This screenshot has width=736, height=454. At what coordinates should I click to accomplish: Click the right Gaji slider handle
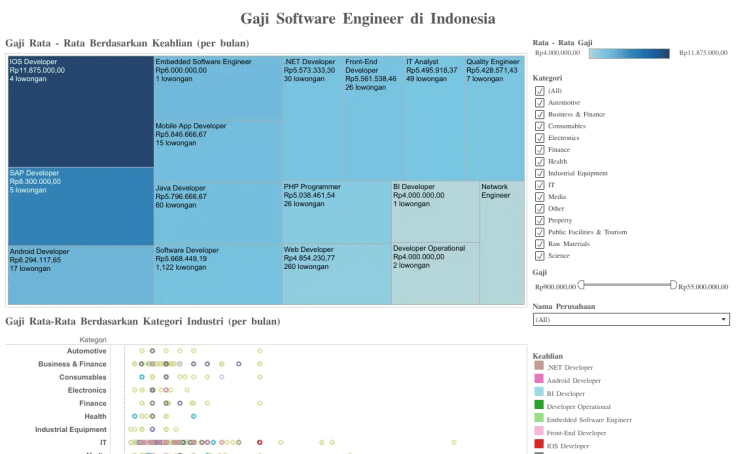point(673,285)
